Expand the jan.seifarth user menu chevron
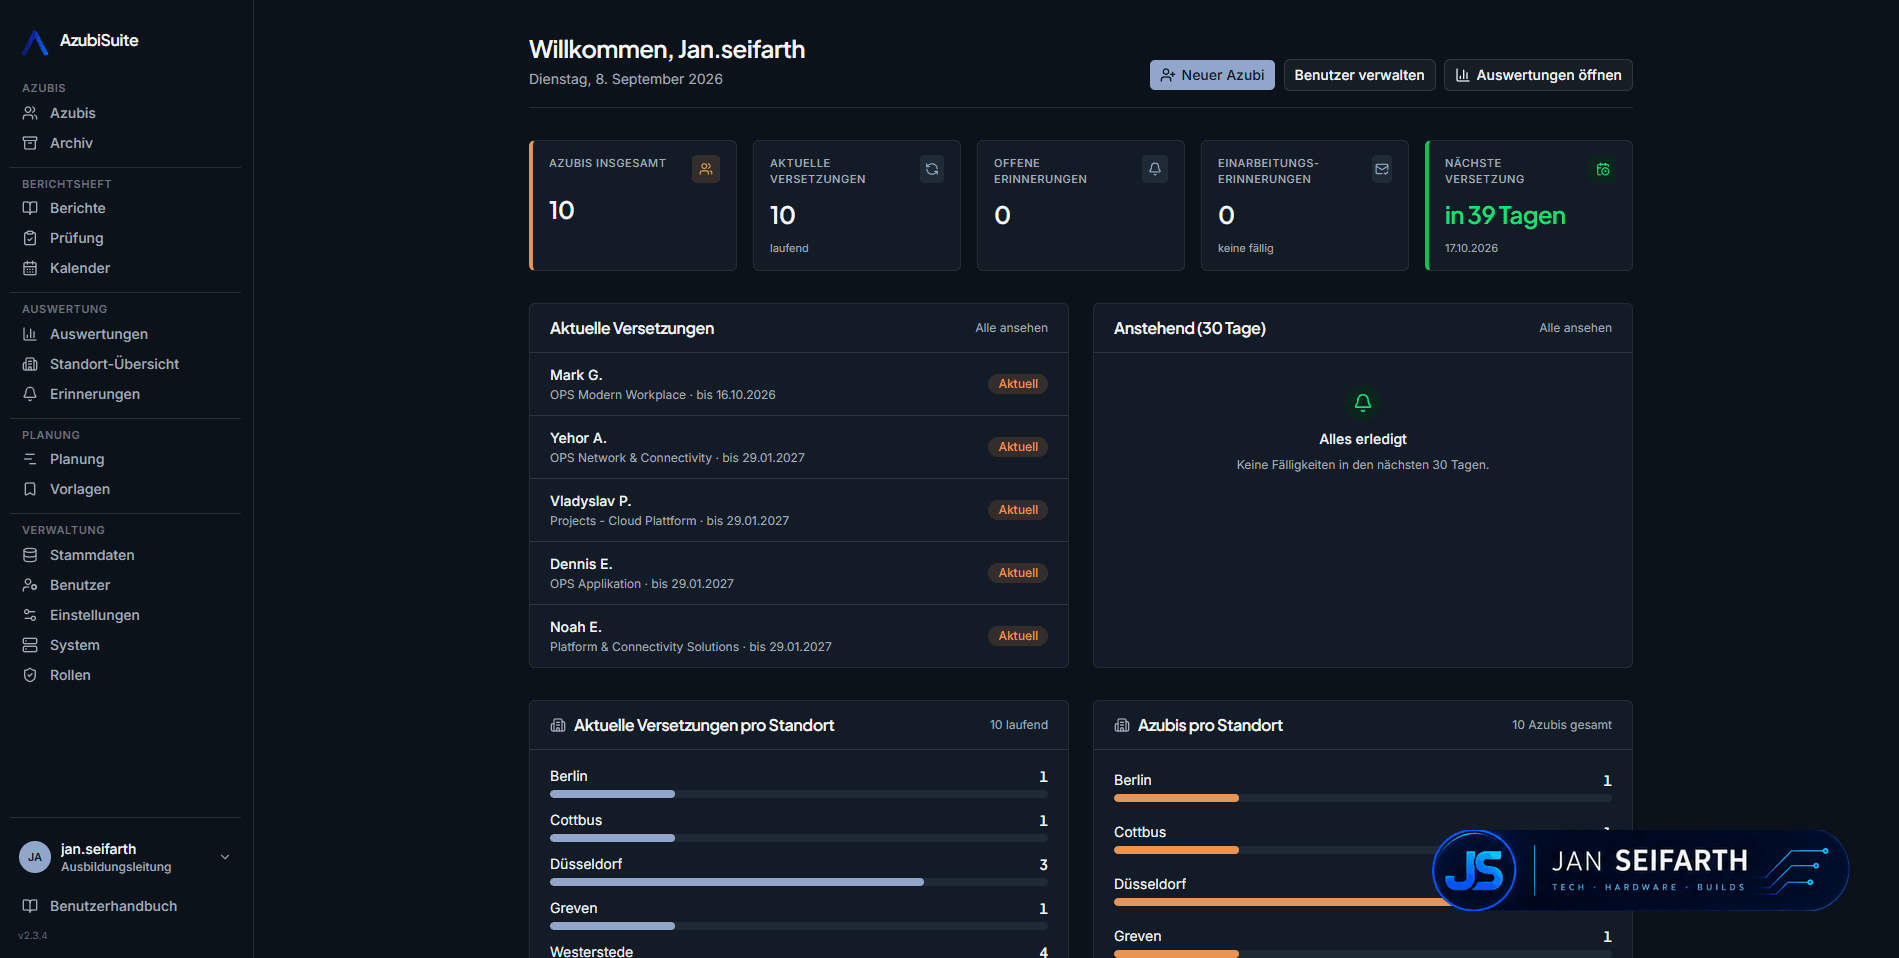The width and height of the screenshot is (1899, 958). coord(225,857)
